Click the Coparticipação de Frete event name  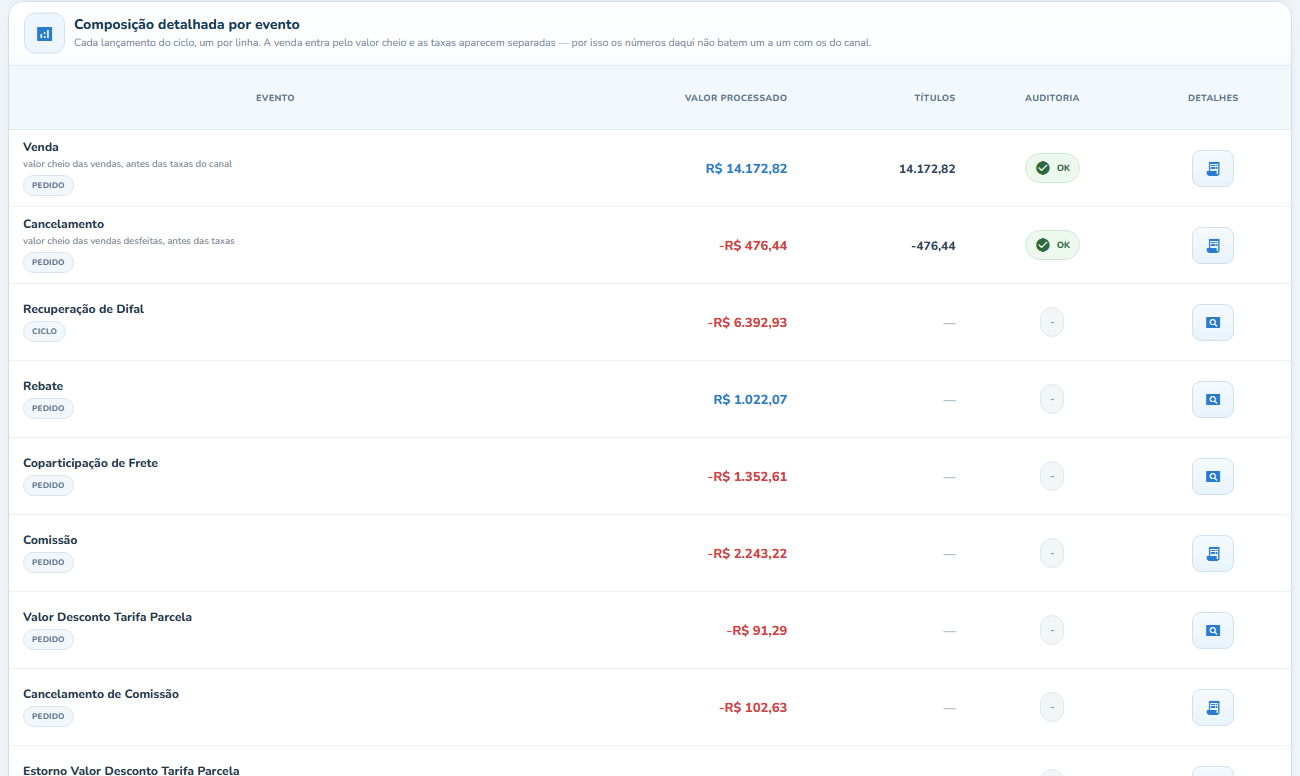pyautogui.click(x=90, y=463)
